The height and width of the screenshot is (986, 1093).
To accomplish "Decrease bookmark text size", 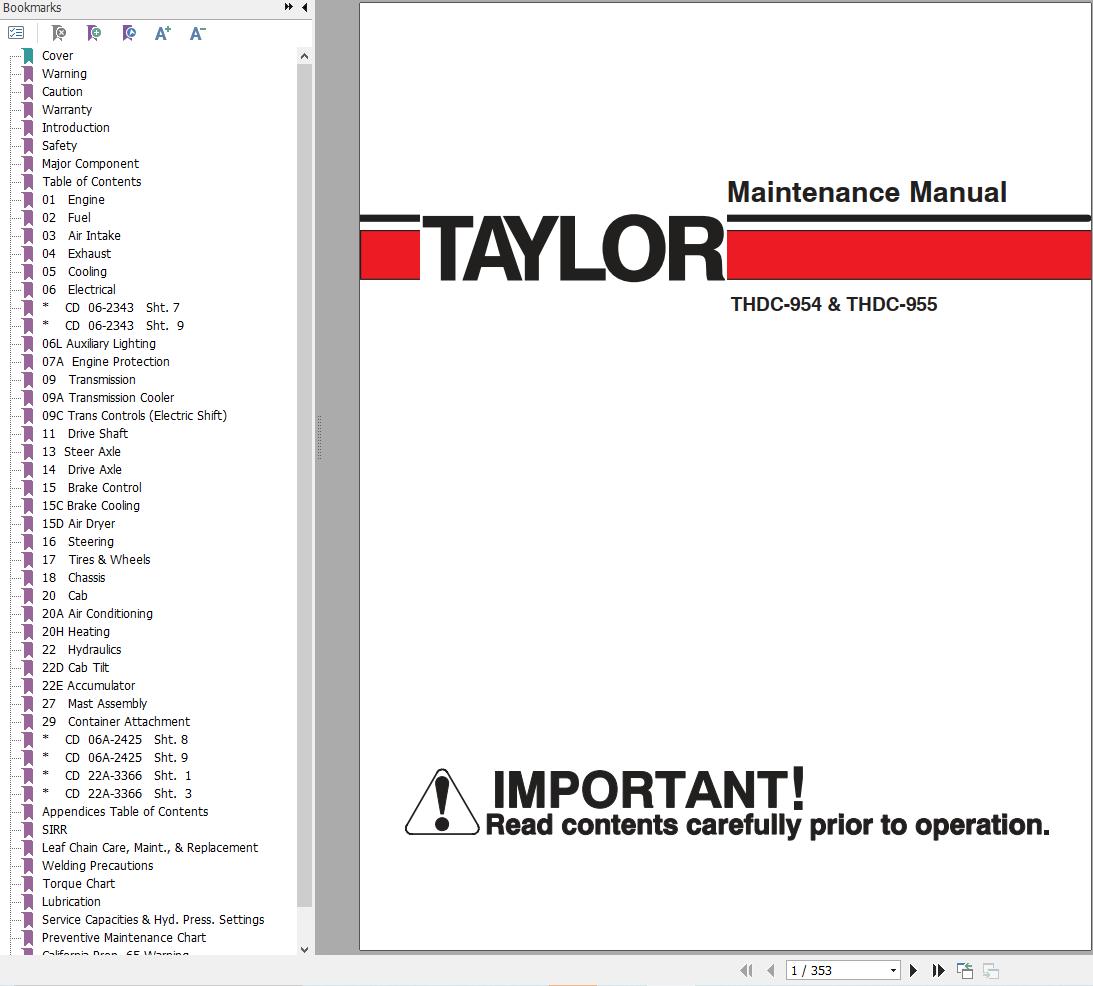I will coord(197,33).
